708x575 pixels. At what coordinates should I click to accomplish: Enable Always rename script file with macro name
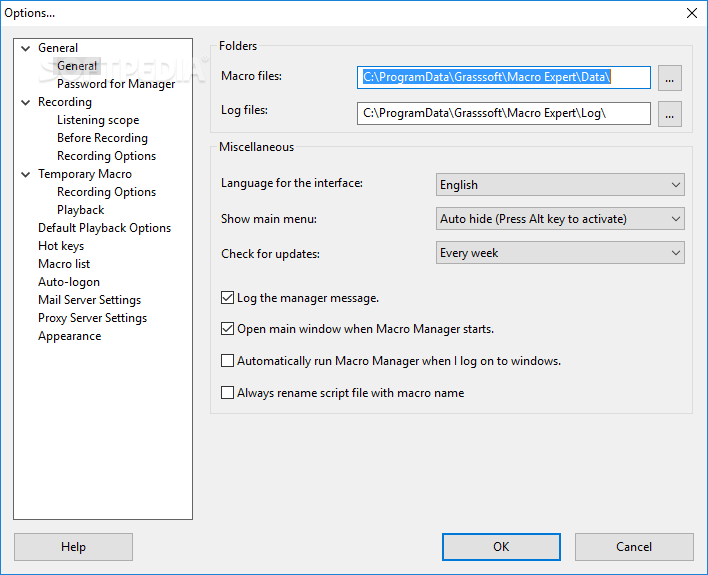coord(228,393)
